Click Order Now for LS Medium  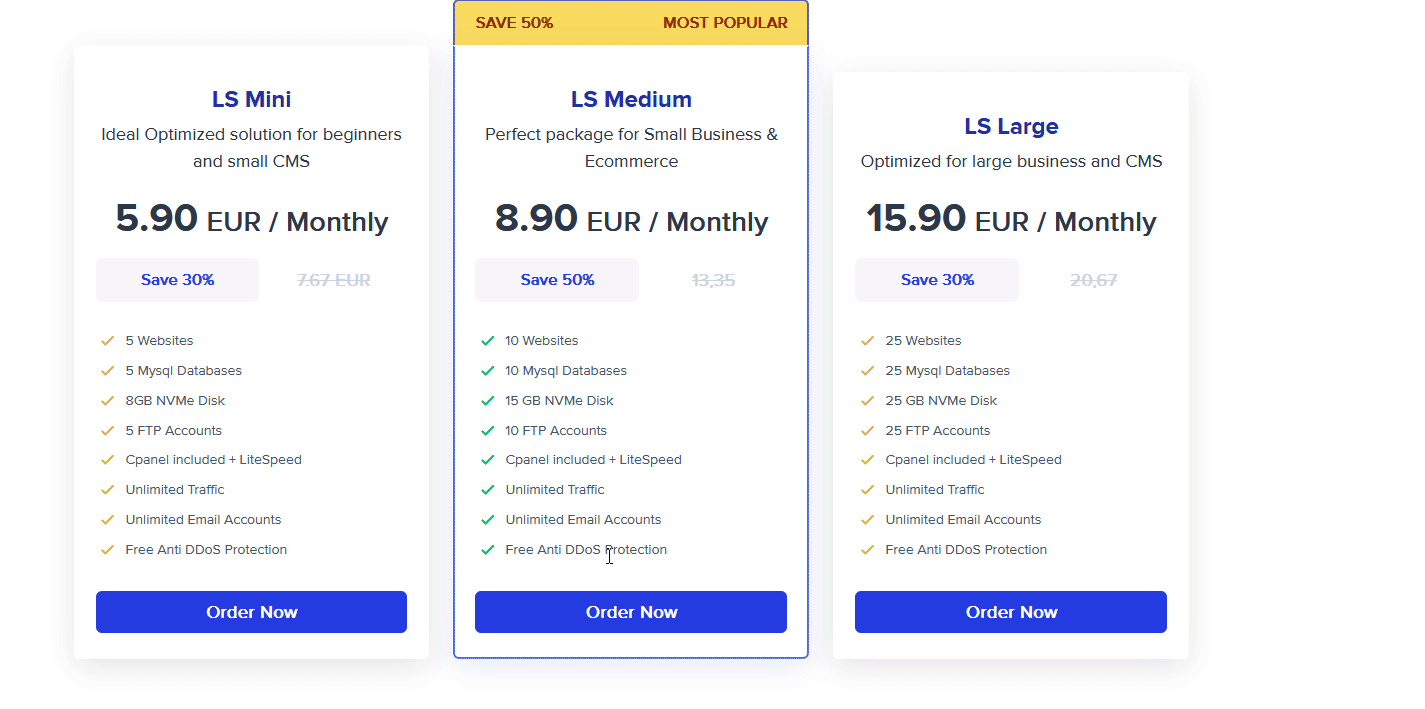click(x=631, y=612)
